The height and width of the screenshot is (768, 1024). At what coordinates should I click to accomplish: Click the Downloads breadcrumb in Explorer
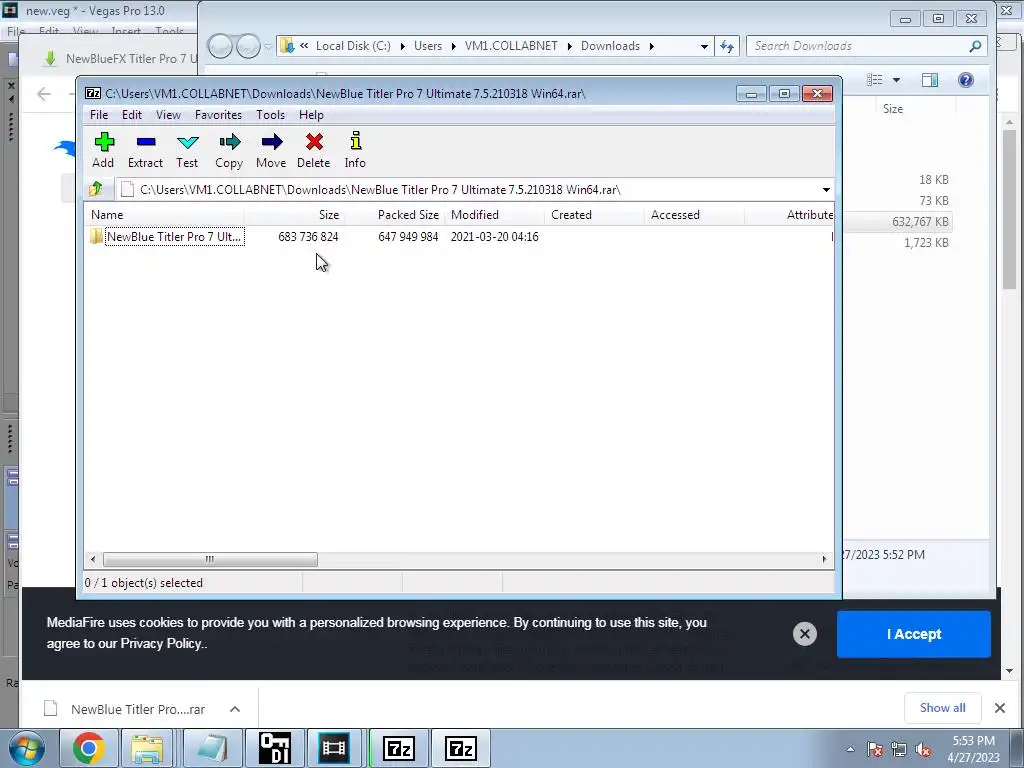pyautogui.click(x=610, y=46)
